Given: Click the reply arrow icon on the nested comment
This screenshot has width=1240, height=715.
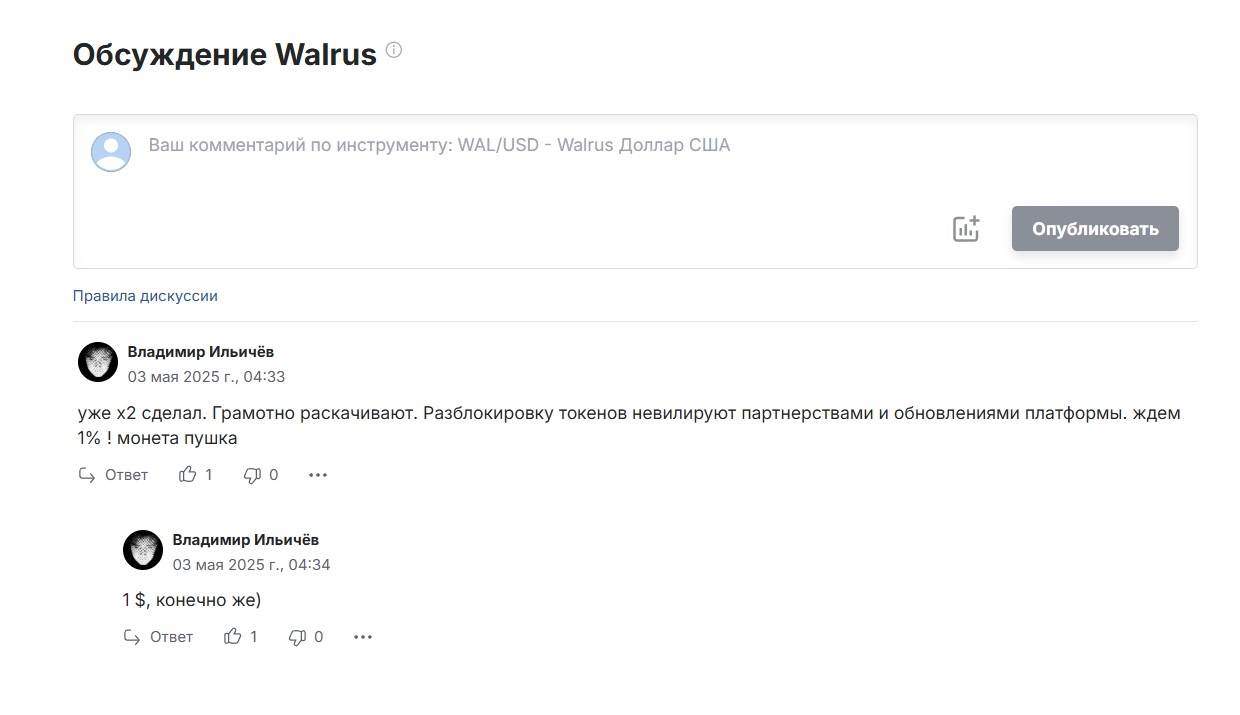Looking at the screenshot, I should click(x=133, y=636).
